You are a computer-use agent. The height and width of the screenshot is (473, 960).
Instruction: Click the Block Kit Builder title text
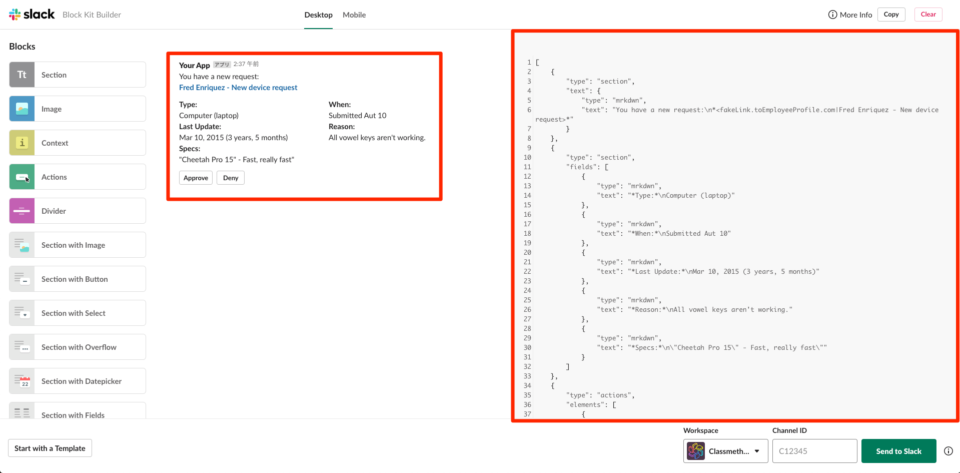coord(92,15)
